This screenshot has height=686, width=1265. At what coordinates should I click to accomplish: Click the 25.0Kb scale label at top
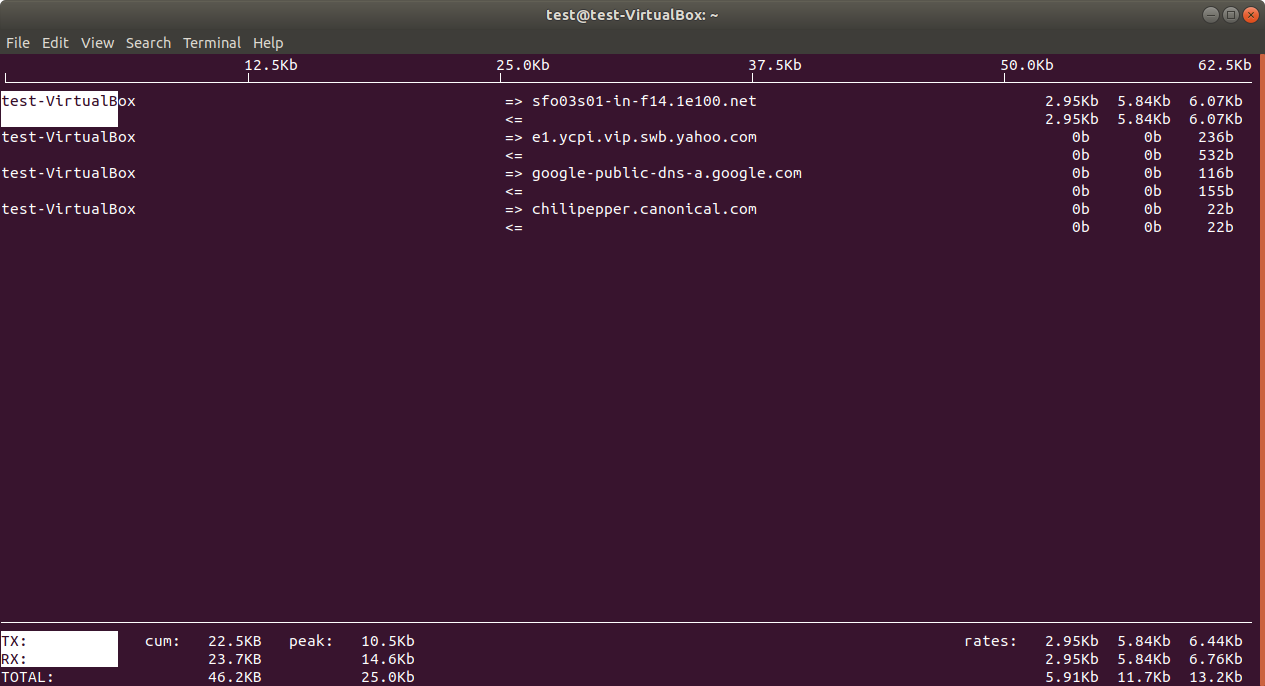[523, 65]
